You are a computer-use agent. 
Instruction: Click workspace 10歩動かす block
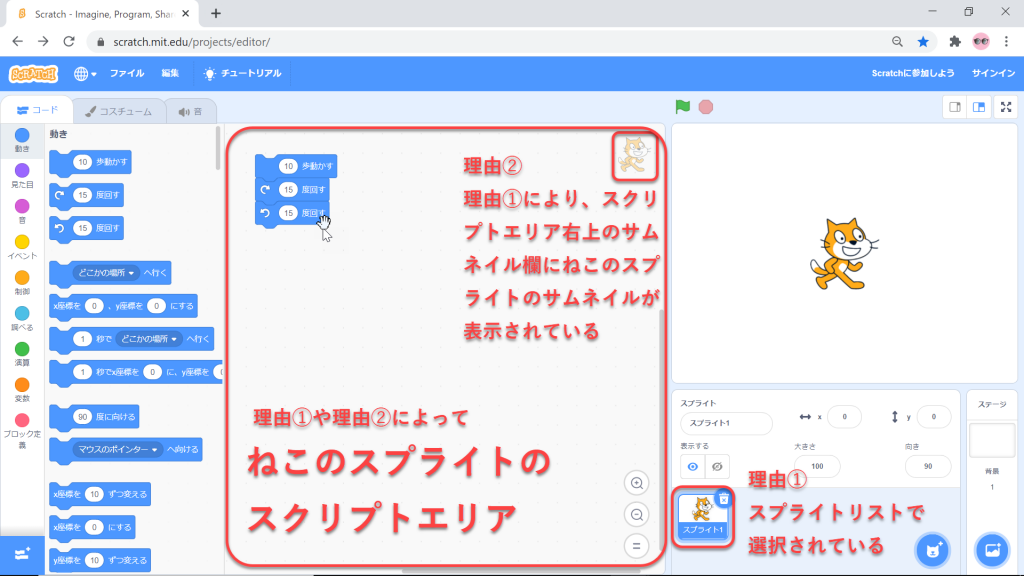click(x=296, y=166)
